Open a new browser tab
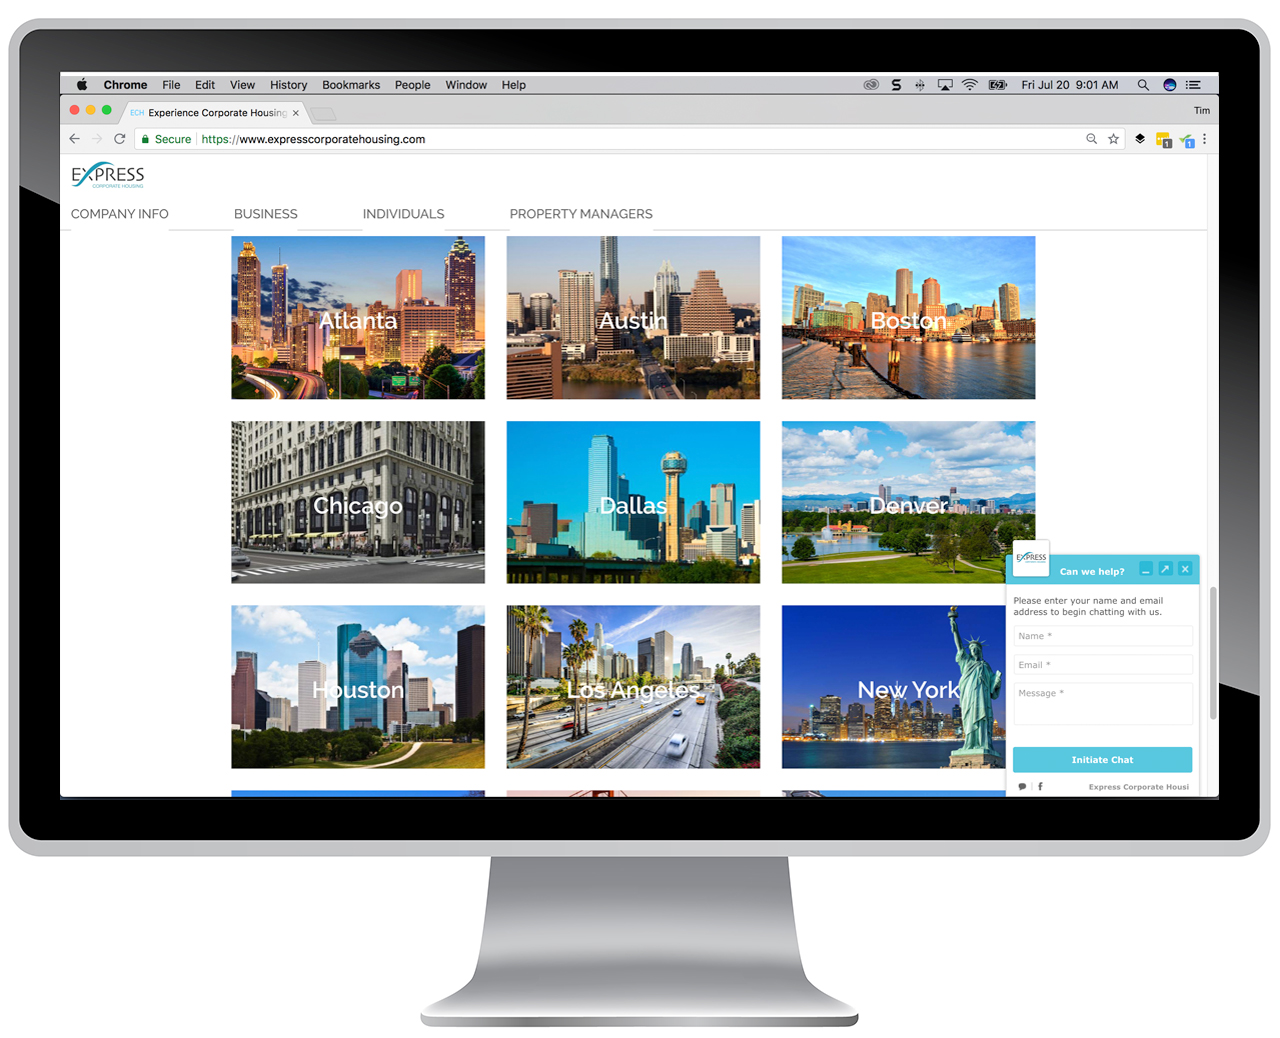The width and height of the screenshot is (1280, 1038). [323, 114]
